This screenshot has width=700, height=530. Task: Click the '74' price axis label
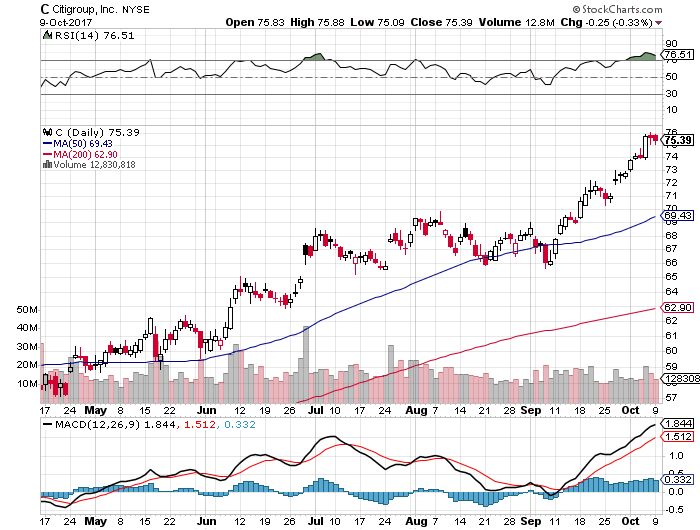(x=671, y=157)
